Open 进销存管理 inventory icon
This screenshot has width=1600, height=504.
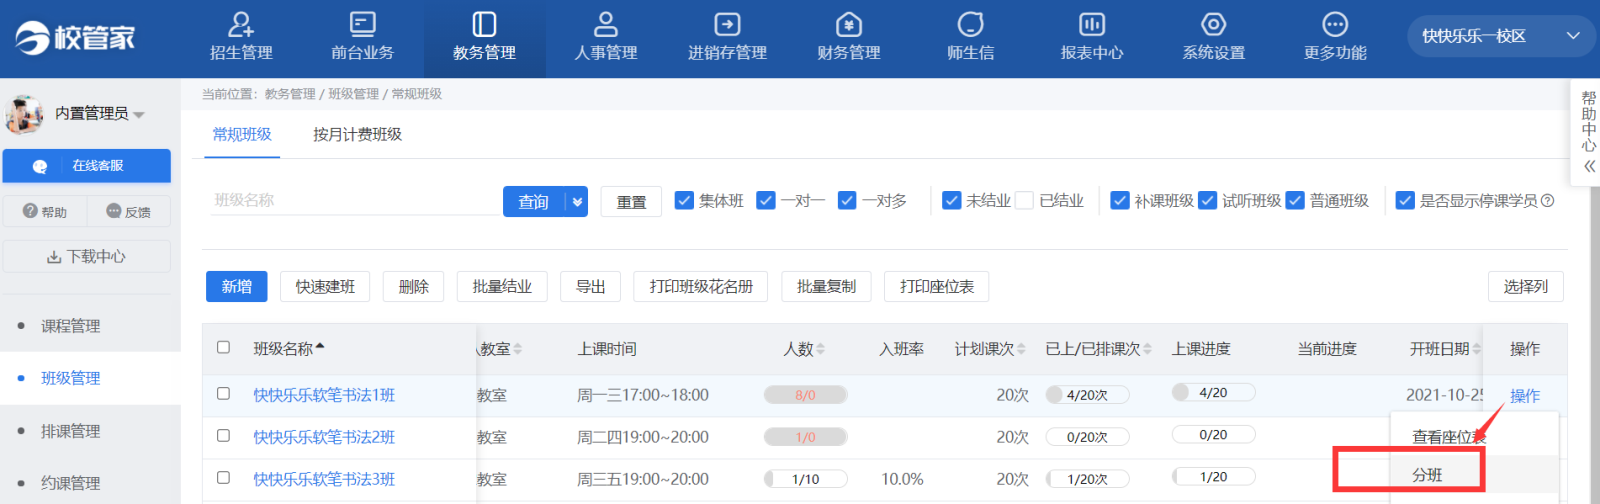(727, 25)
